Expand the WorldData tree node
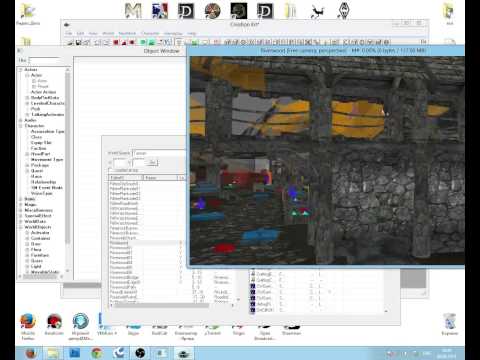This screenshot has width=480, height=360. click(x=21, y=221)
